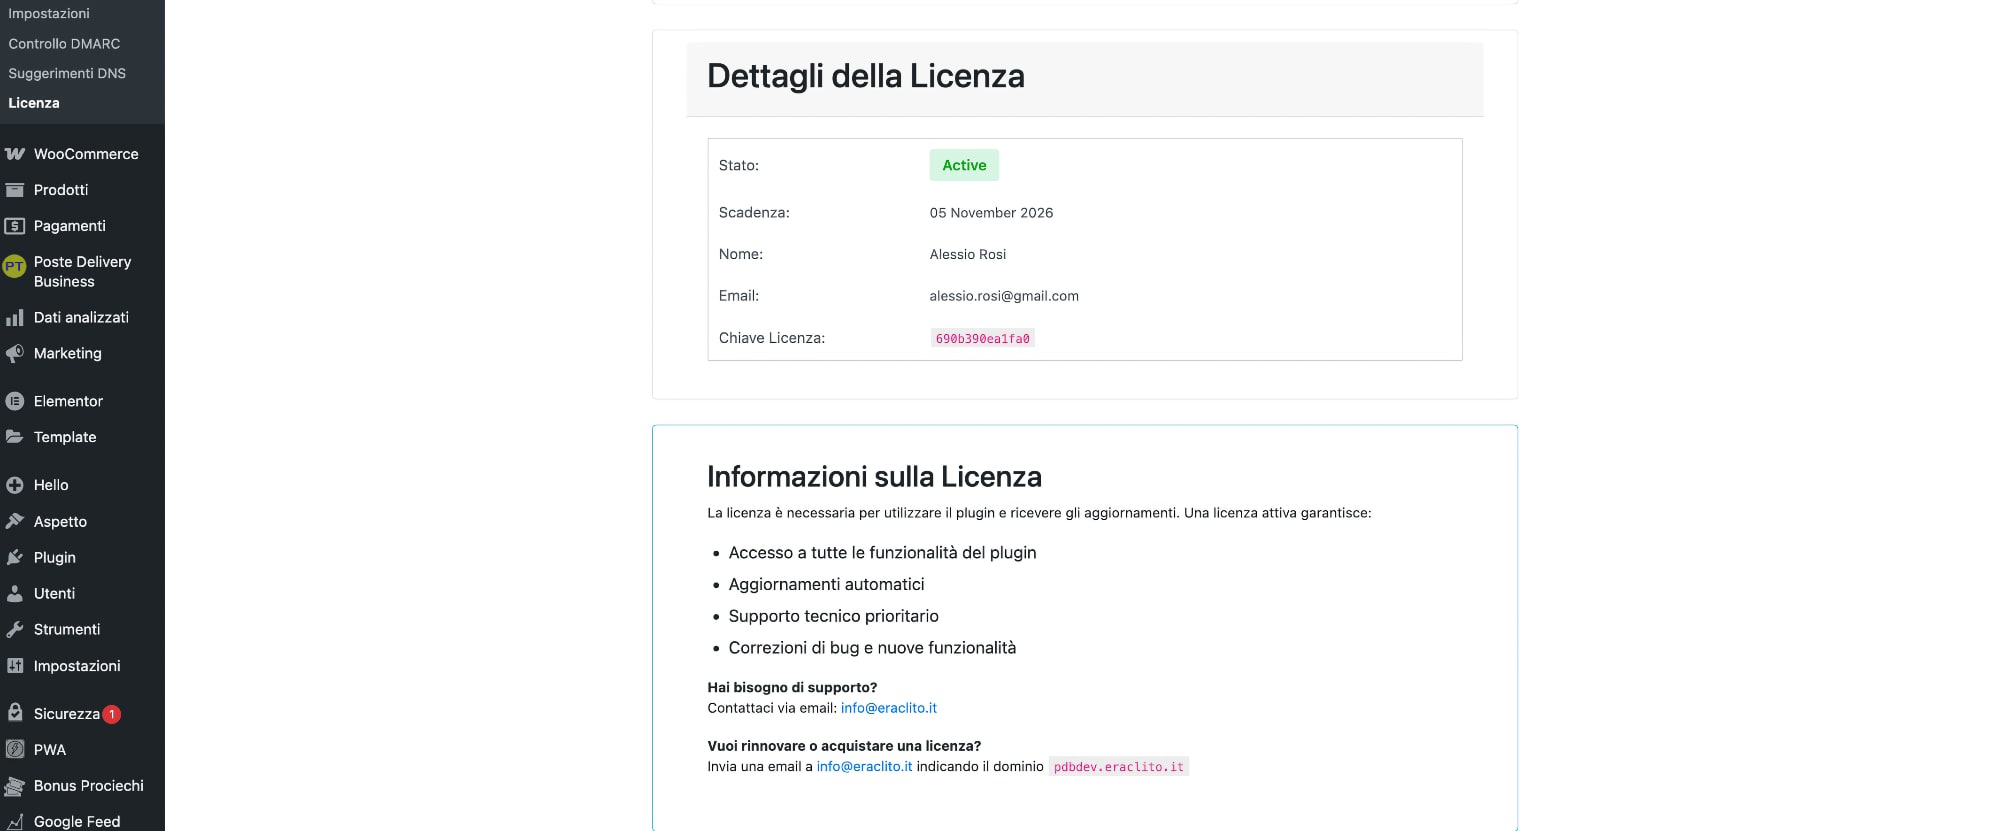This screenshot has width=2000, height=831.
Task: Click the license key 690b390ea1fa0
Action: pyautogui.click(x=982, y=339)
